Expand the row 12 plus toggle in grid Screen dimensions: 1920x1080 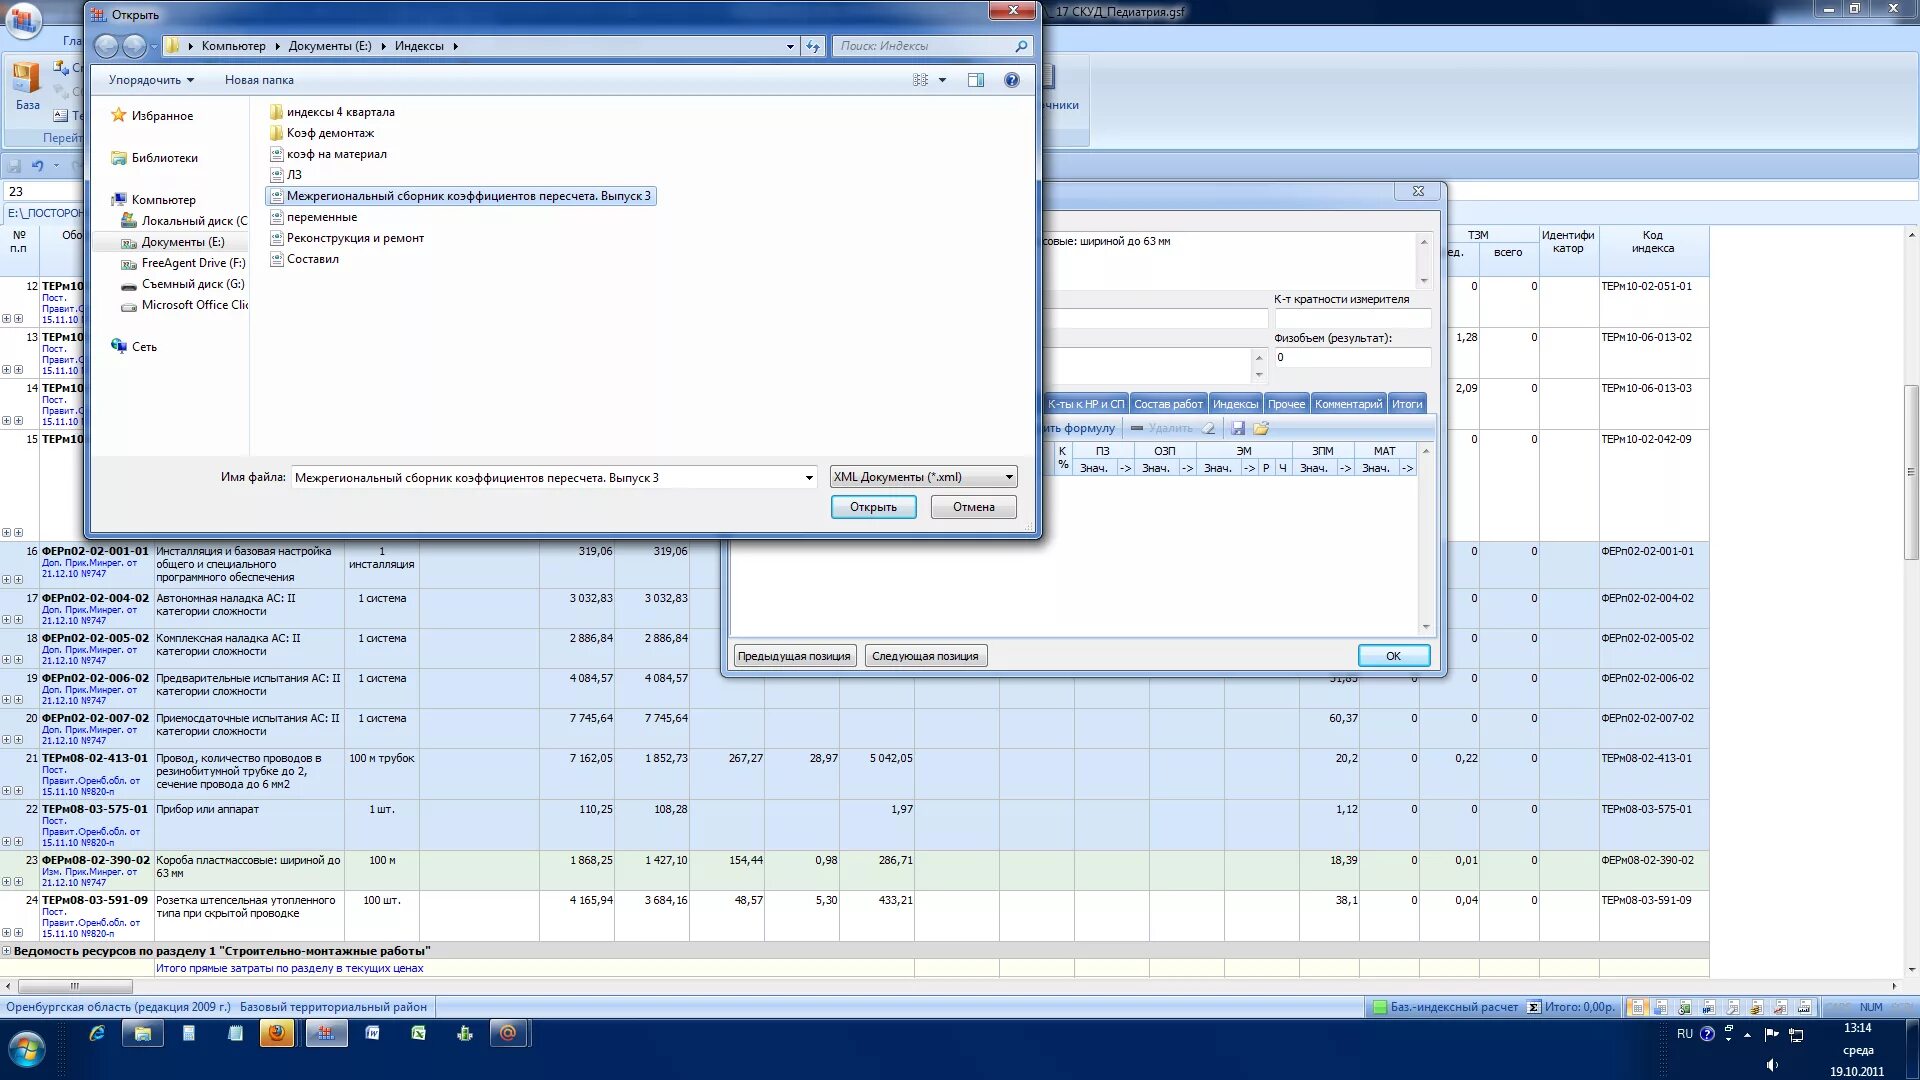6,319
